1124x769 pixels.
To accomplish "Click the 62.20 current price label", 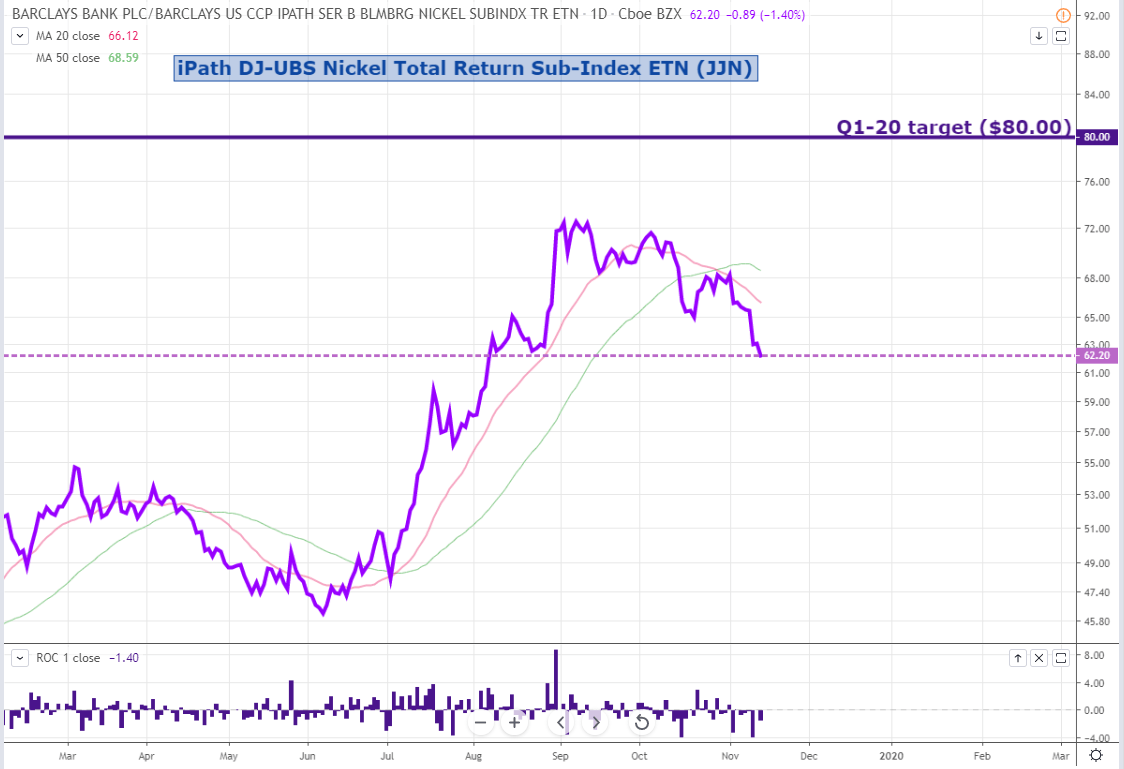I will pos(1097,355).
